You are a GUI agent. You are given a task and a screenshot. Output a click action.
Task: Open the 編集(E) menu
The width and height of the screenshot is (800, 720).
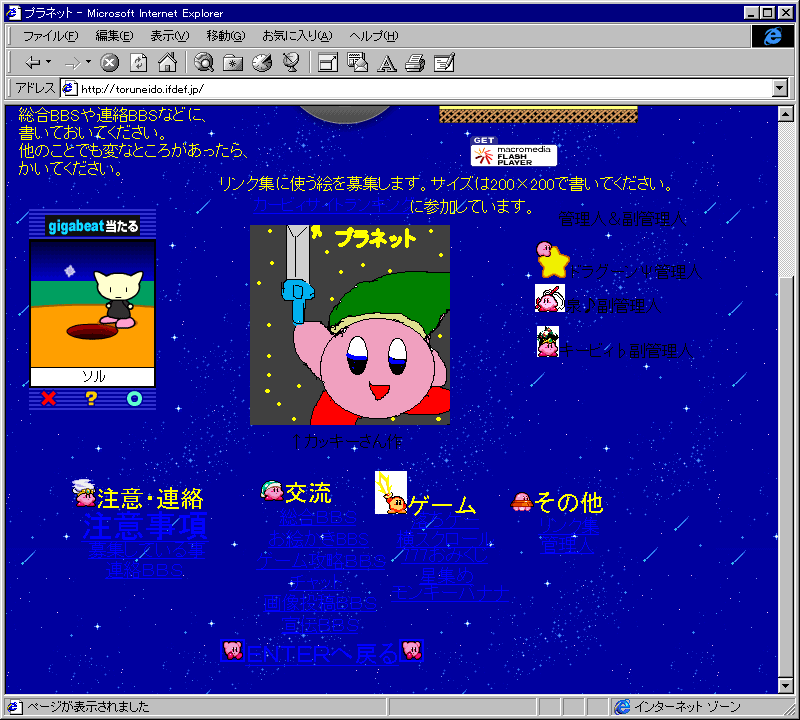(114, 36)
